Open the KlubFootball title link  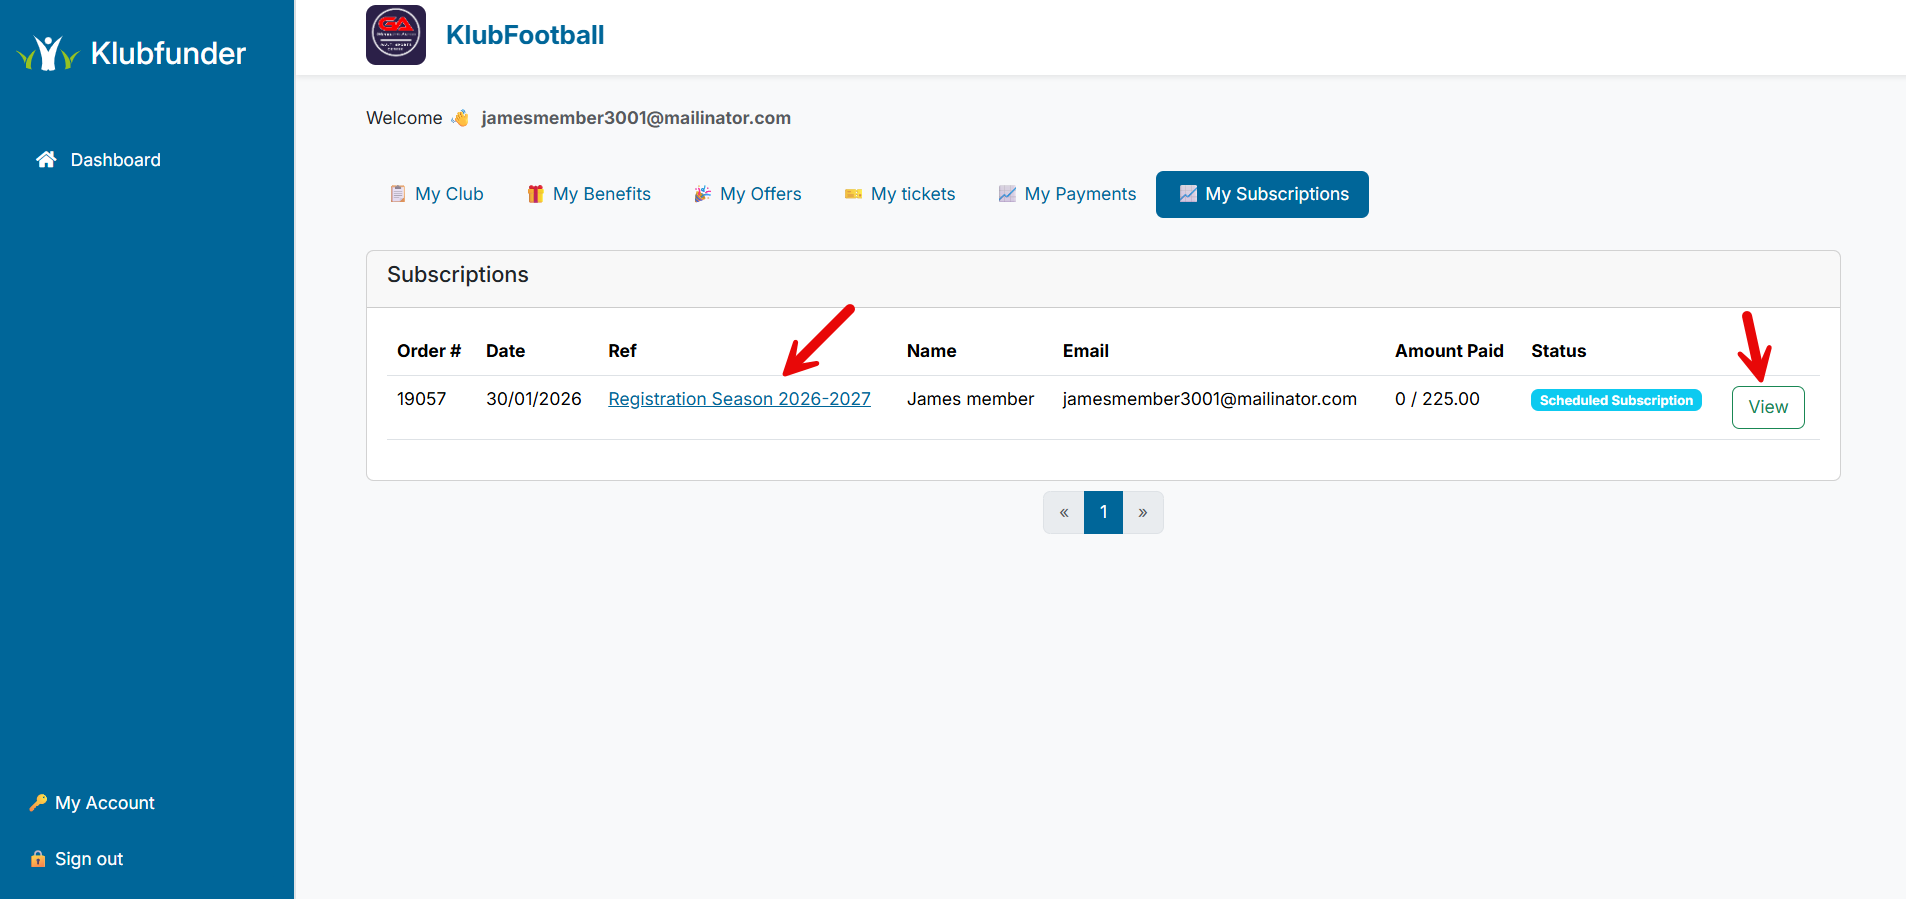coord(525,35)
